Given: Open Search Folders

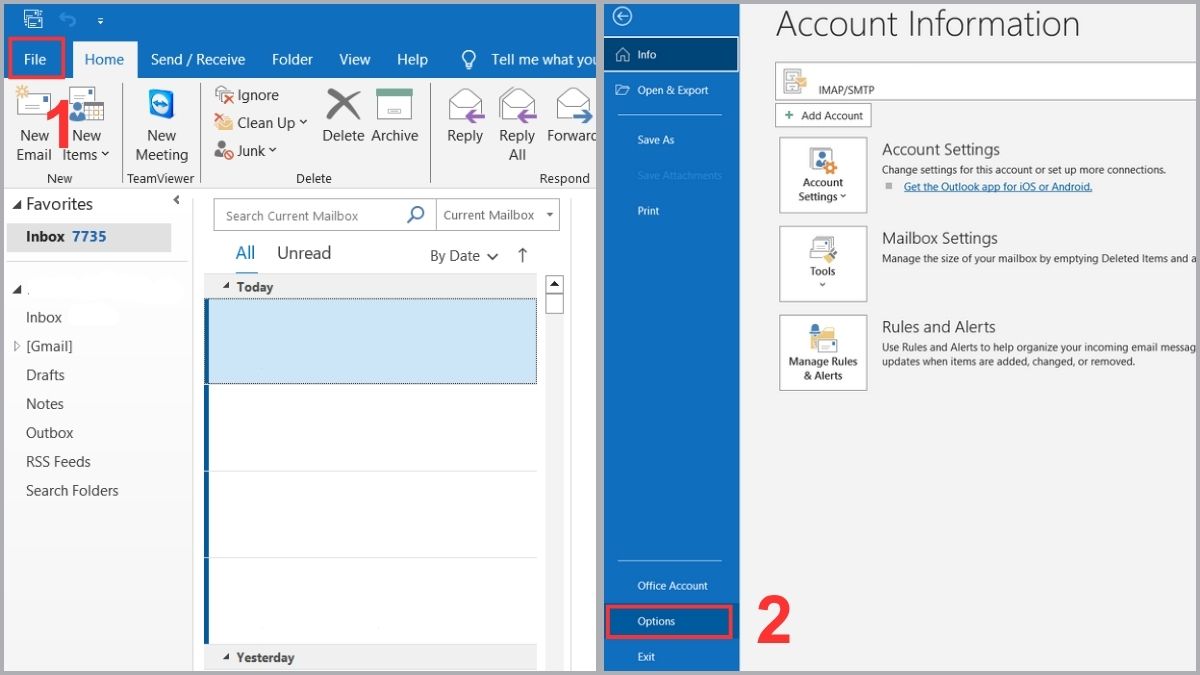Looking at the screenshot, I should click(72, 491).
